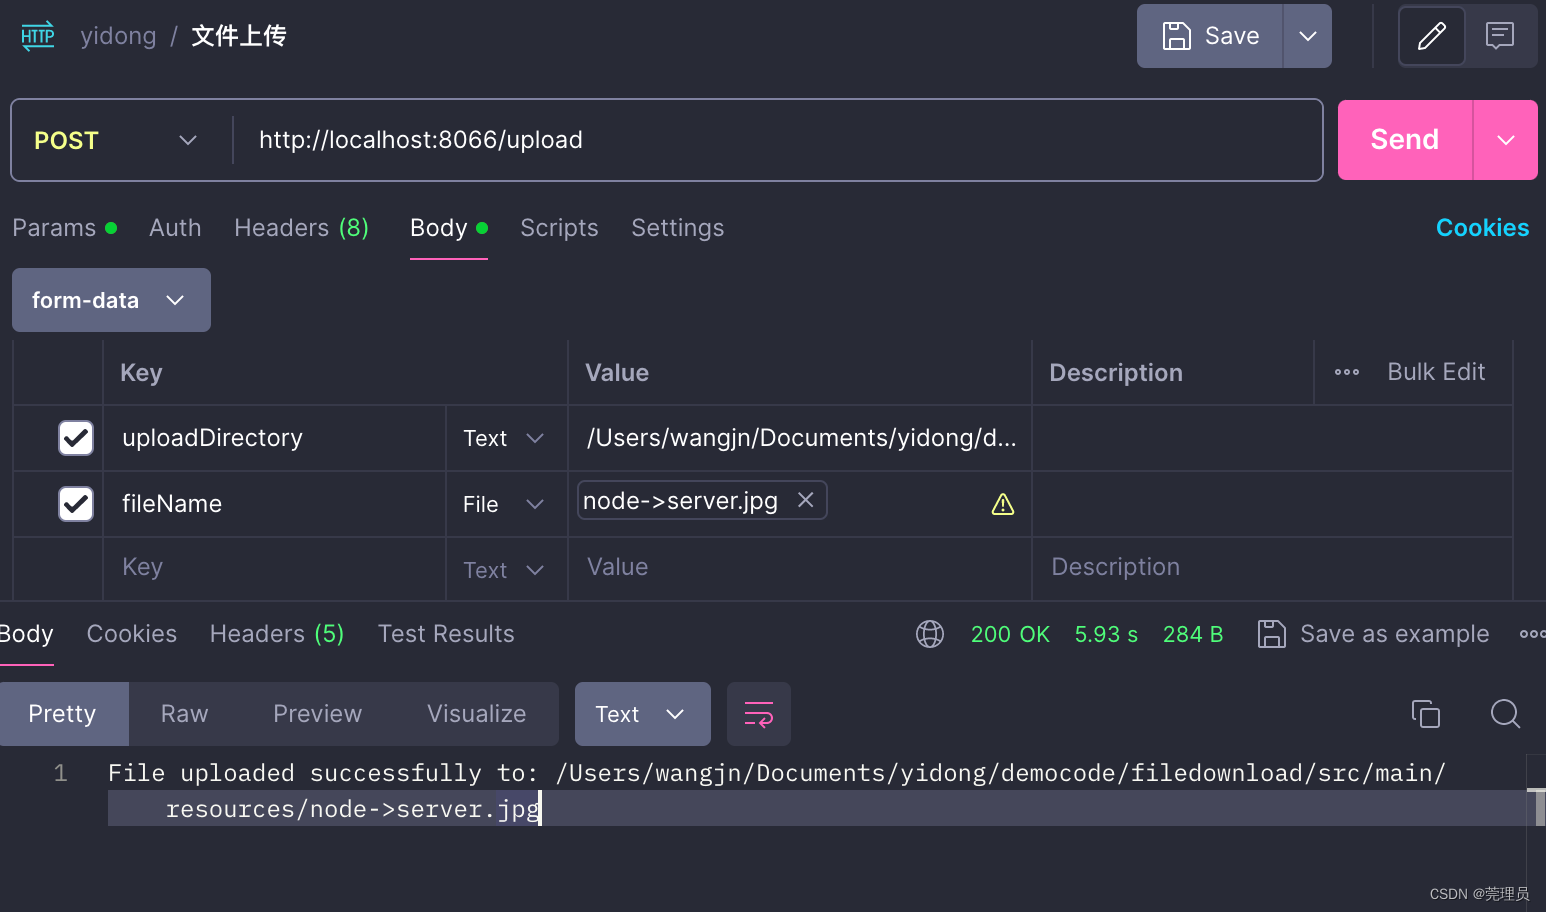This screenshot has height=912, width=1546.
Task: Switch to Preview view
Action: tap(318, 714)
